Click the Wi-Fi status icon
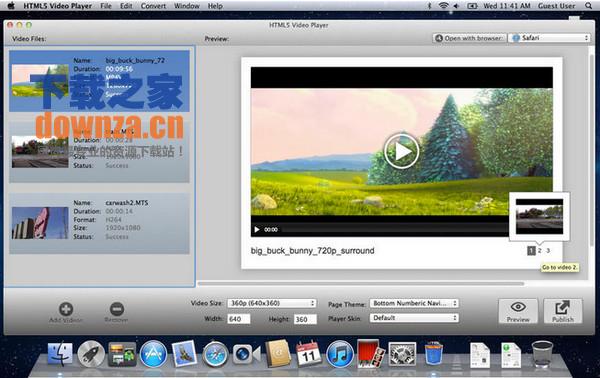 pos(443,6)
